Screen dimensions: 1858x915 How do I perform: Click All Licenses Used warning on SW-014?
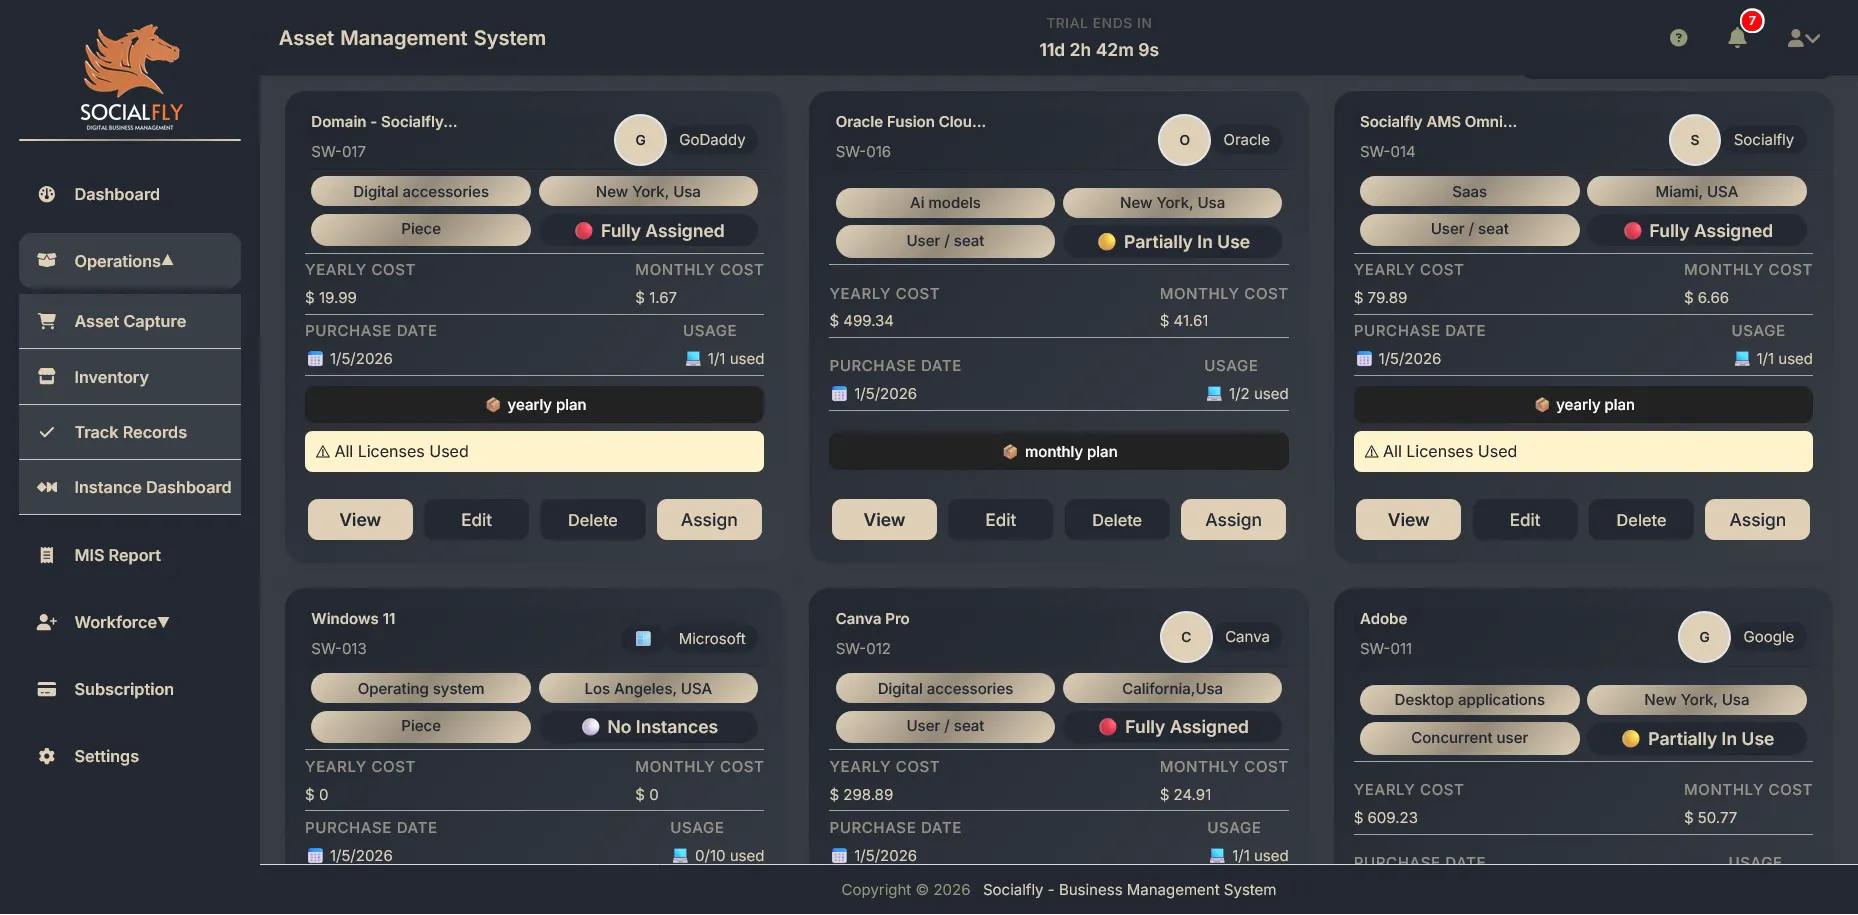click(x=1583, y=452)
